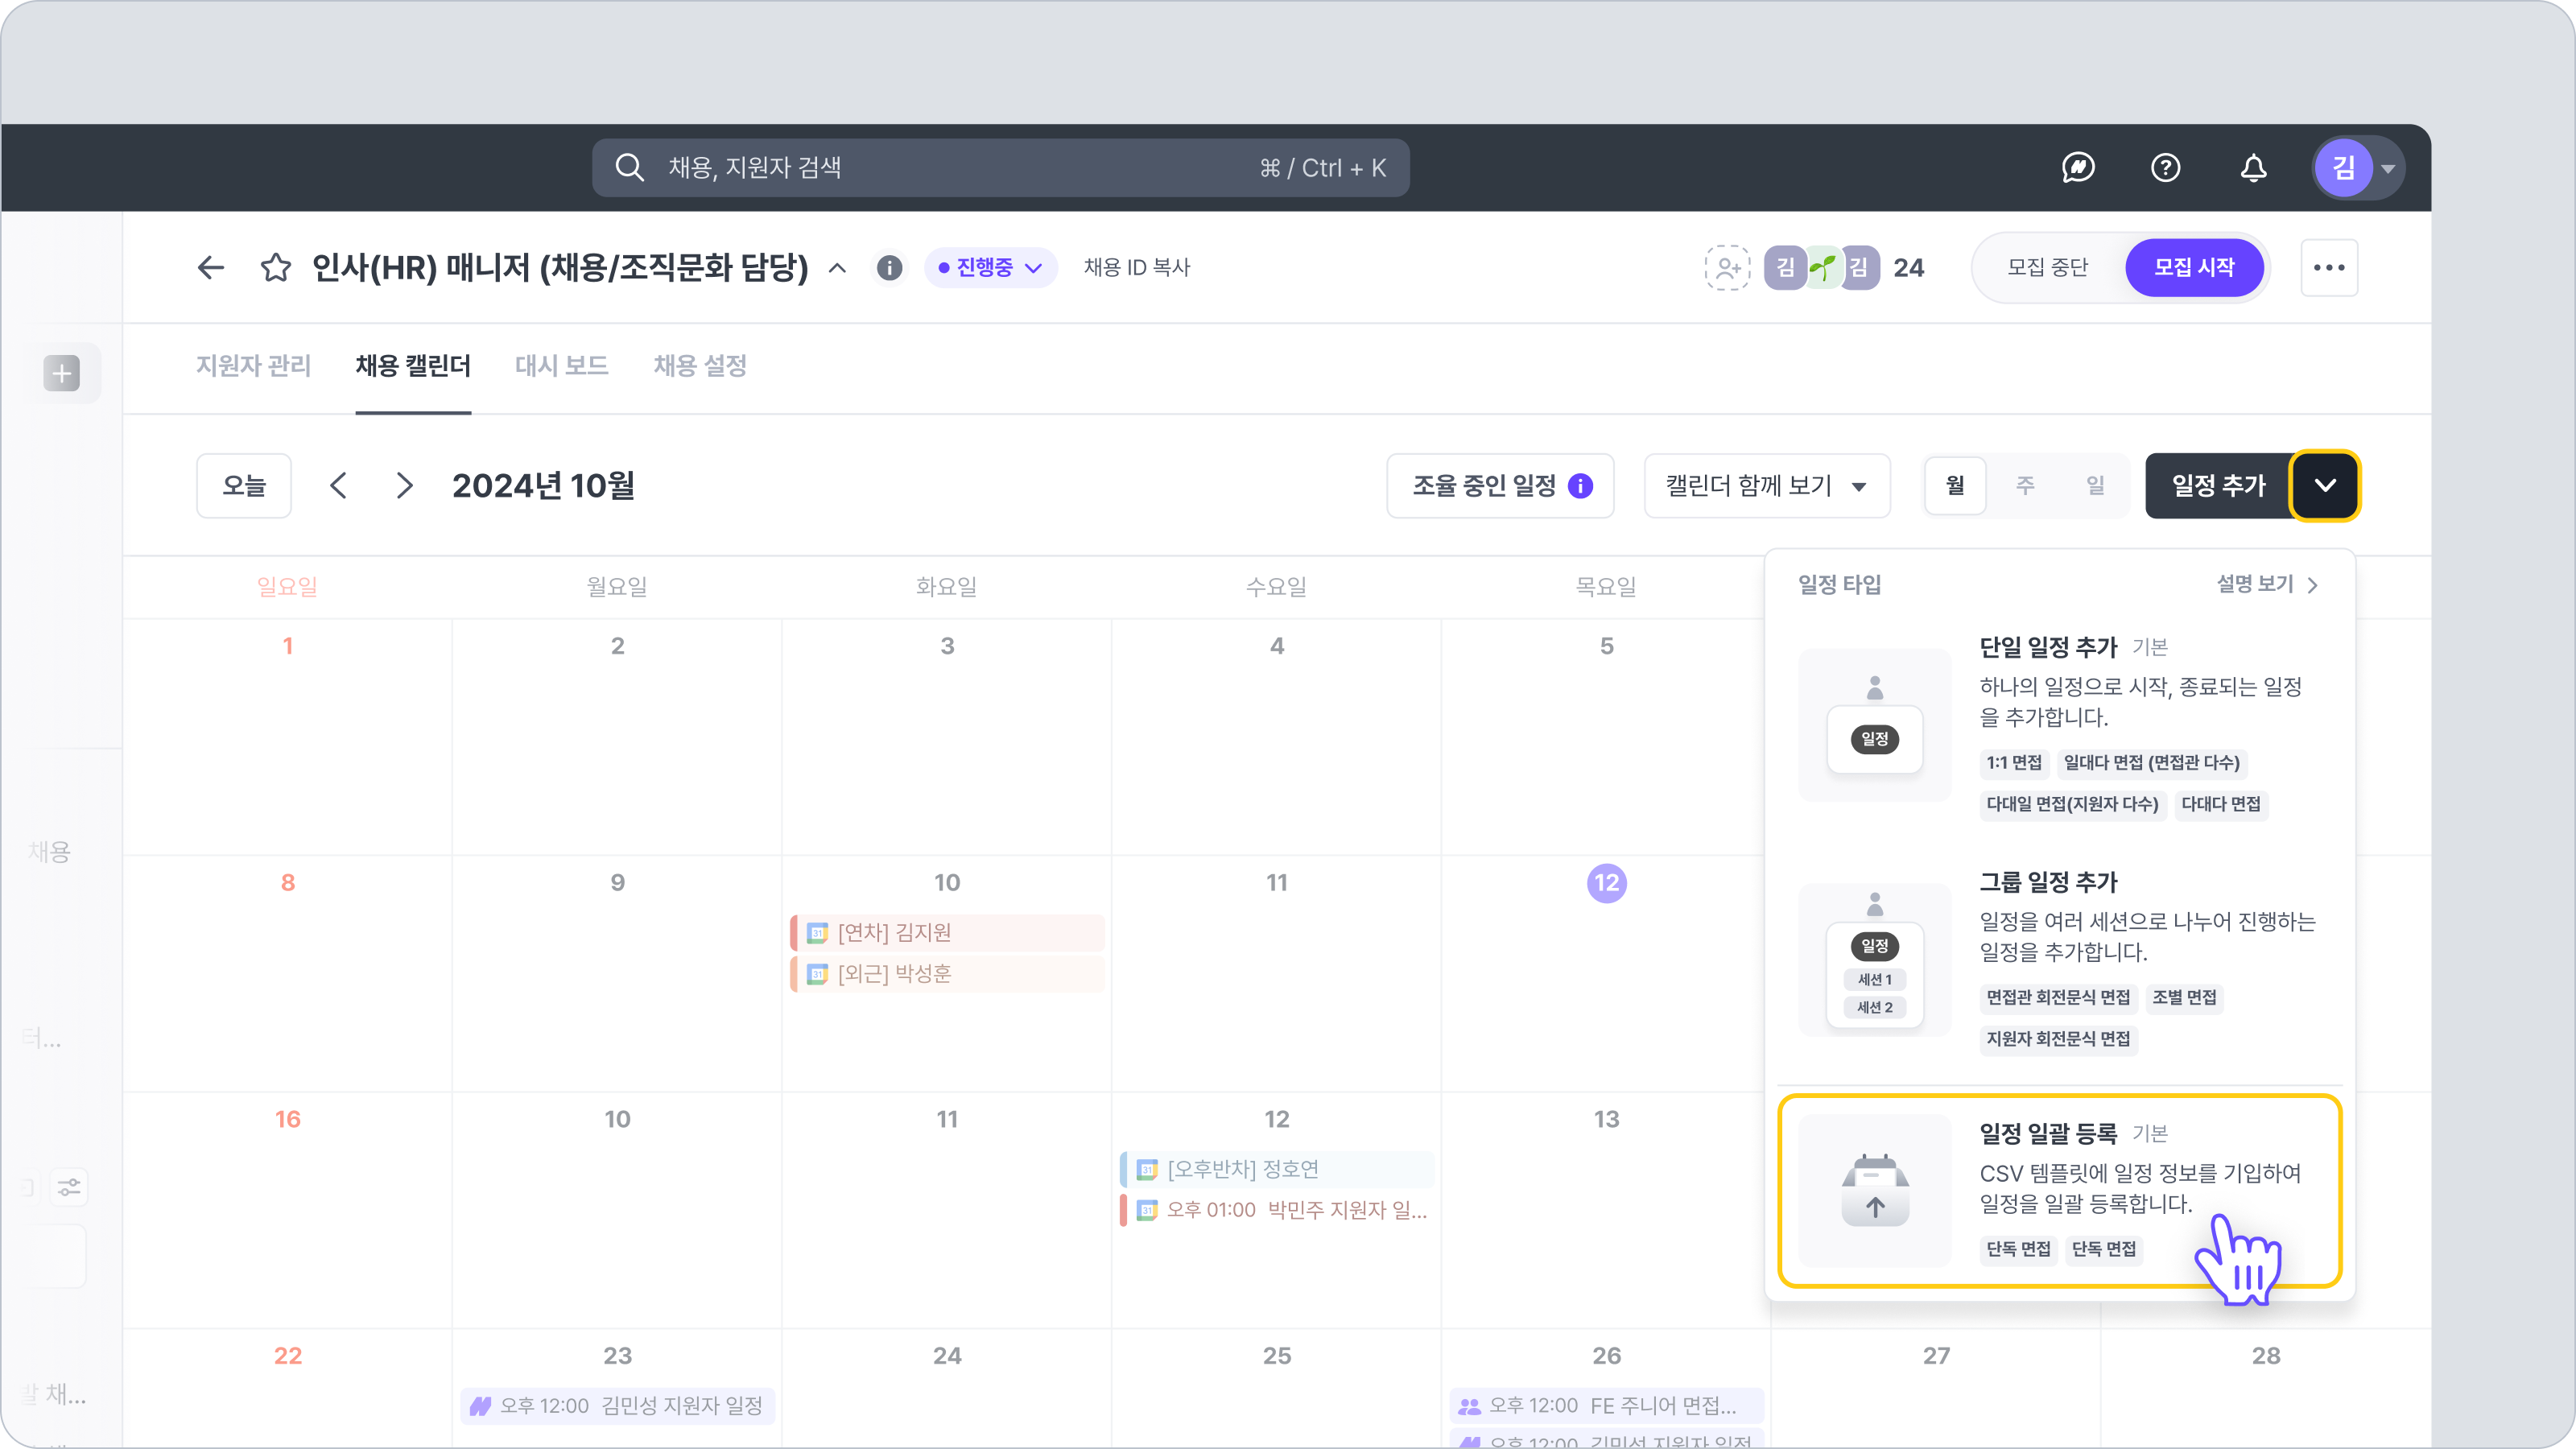Open the help question mark icon
Screen dimensions: 2576x1449
click(2165, 167)
